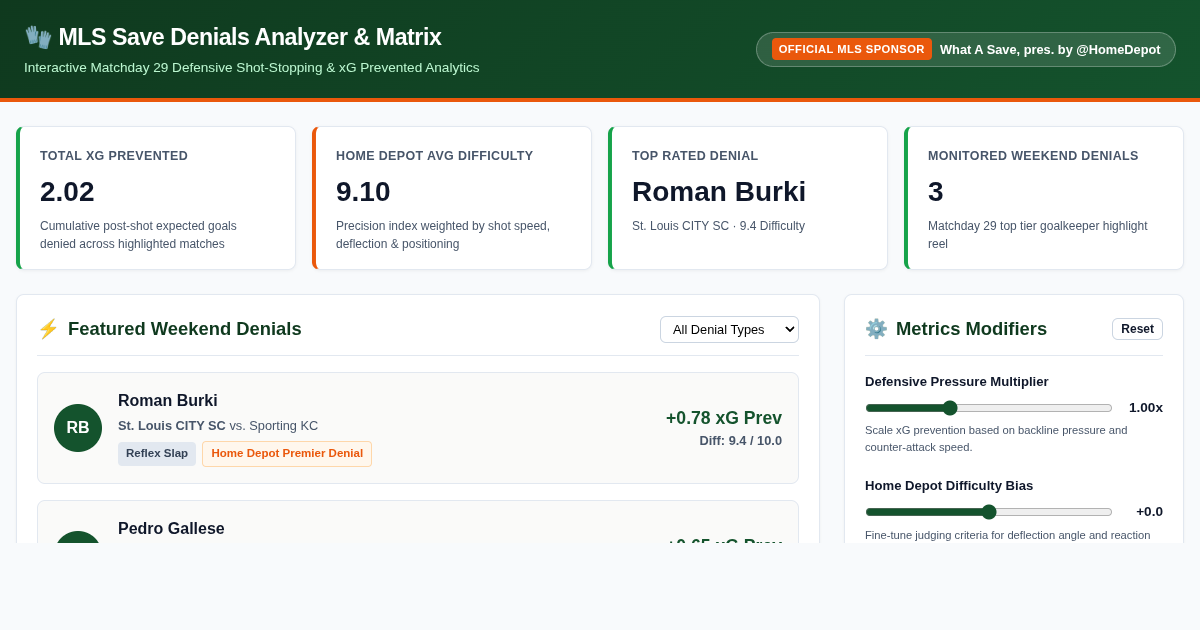Click the 9.10 average difficulty value
The width and height of the screenshot is (1200, 630).
363,192
